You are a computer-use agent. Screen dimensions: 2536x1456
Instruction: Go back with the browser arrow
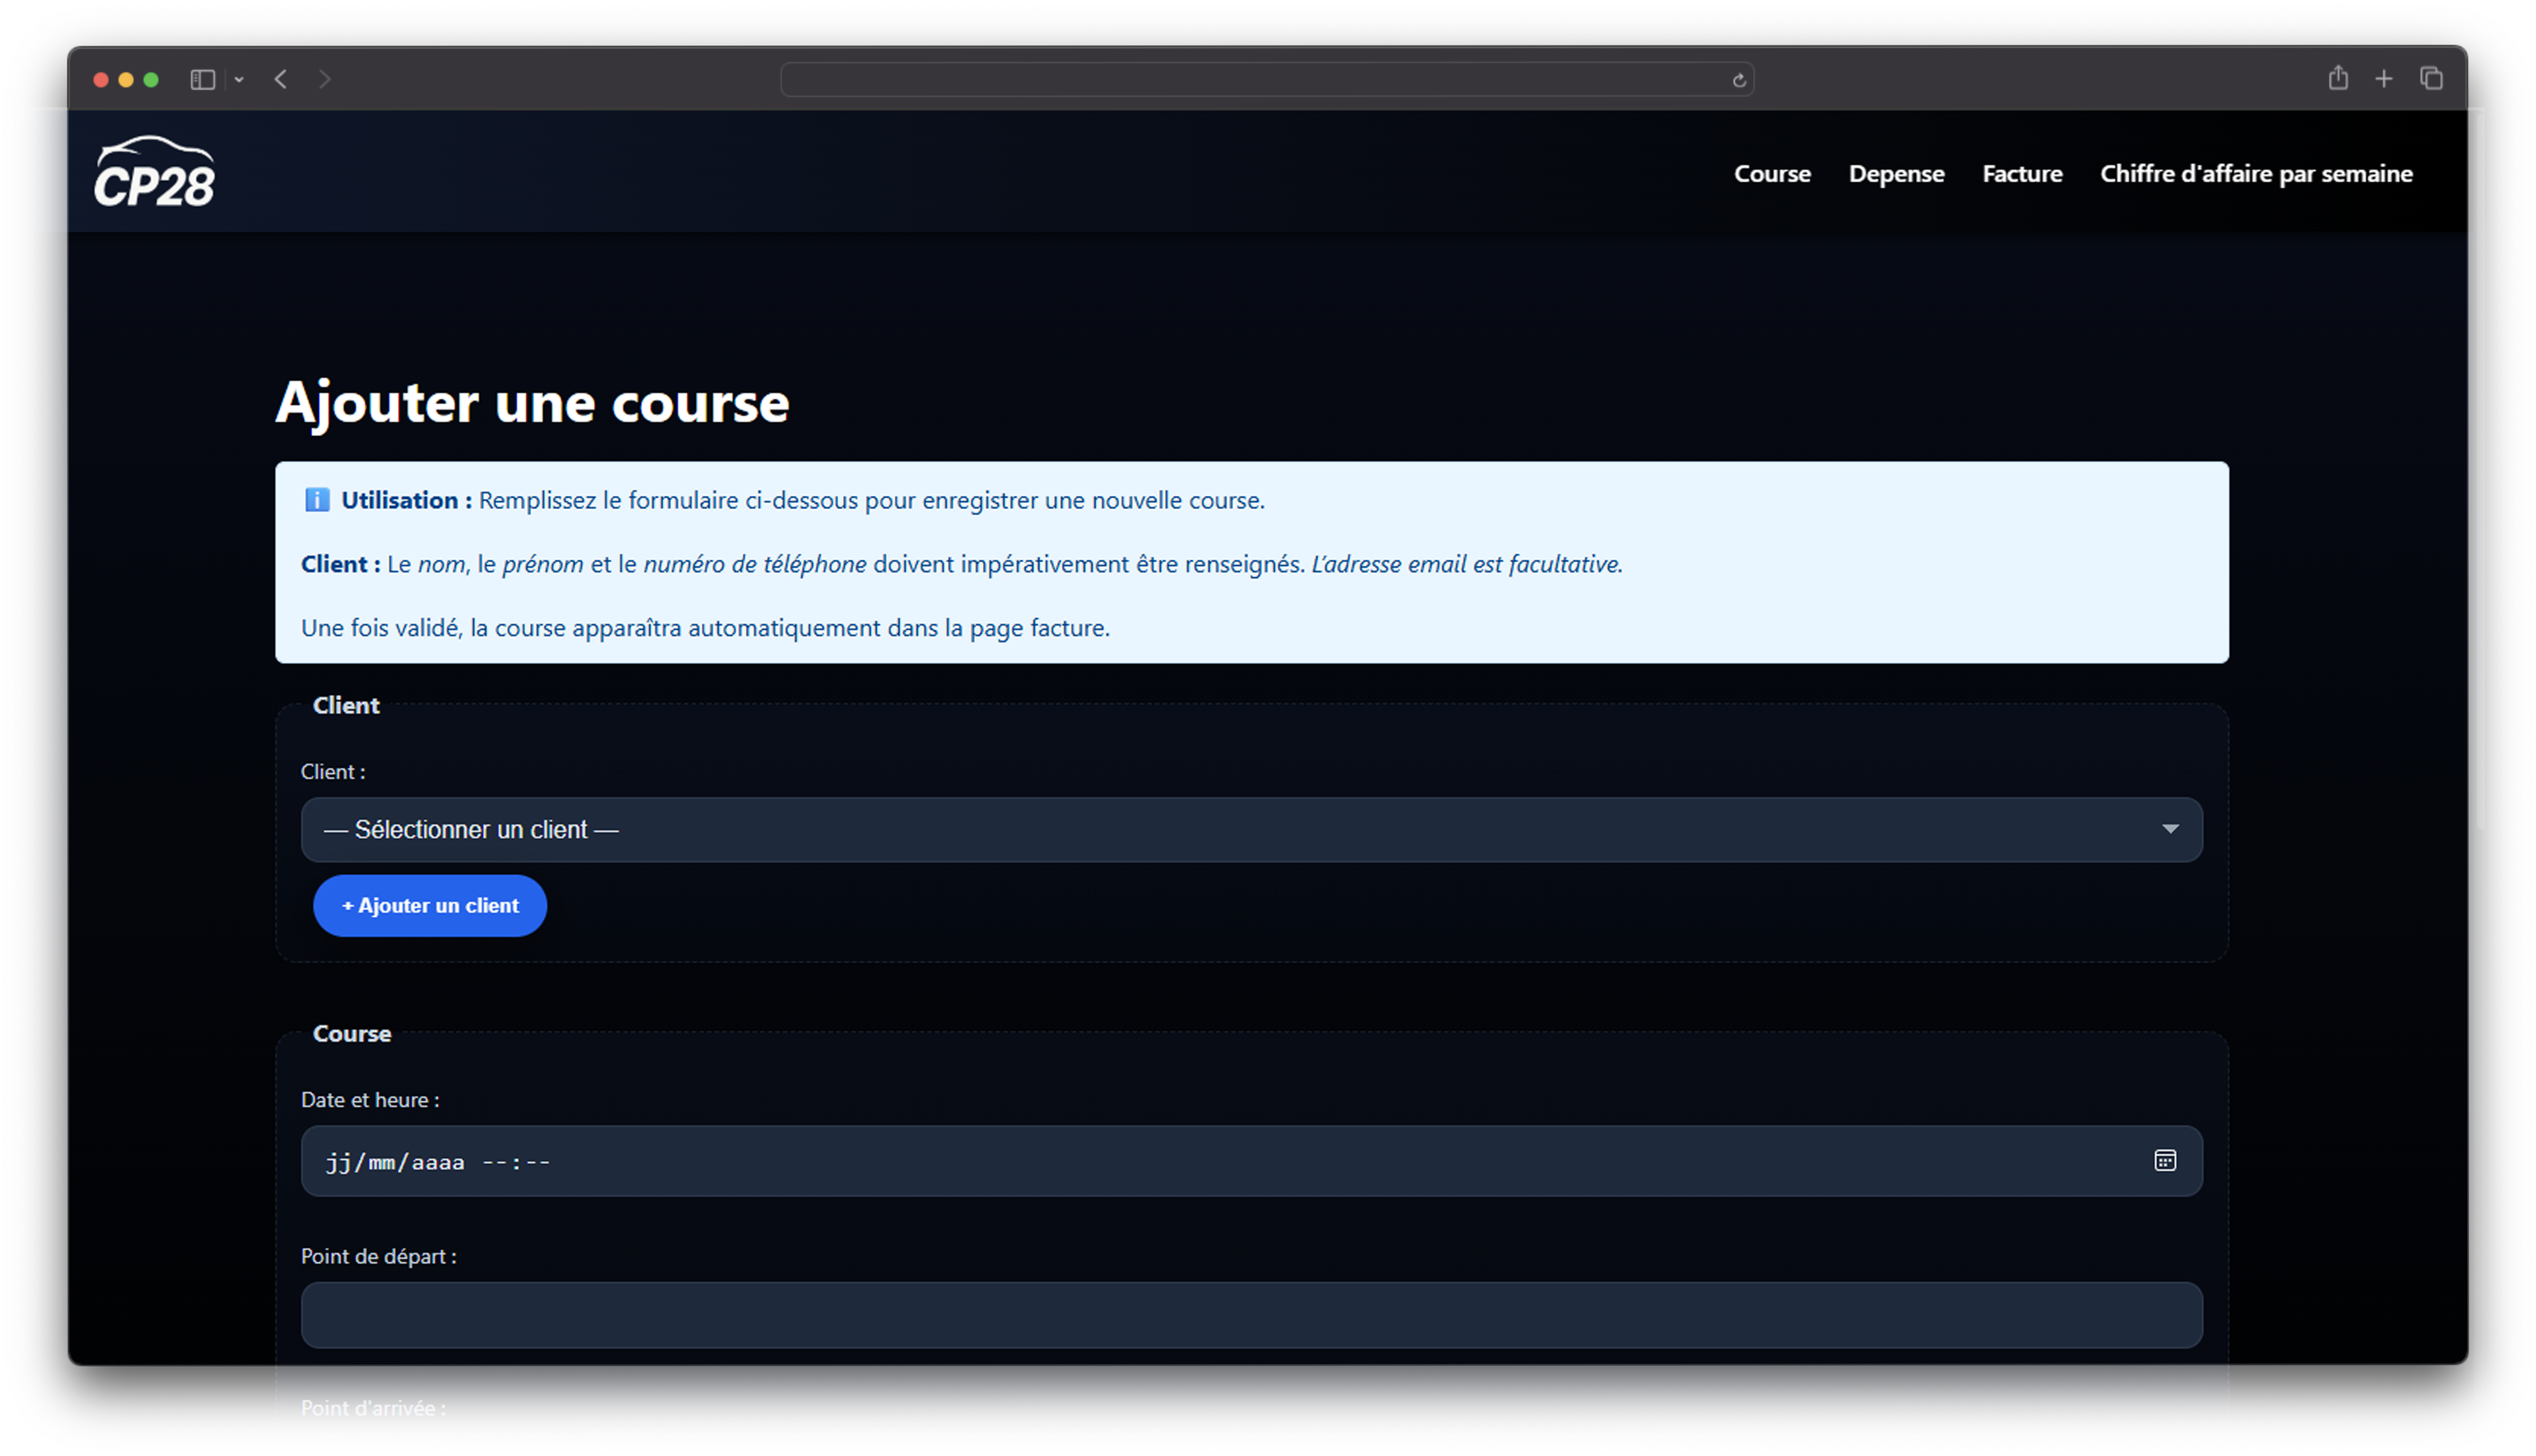(281, 79)
